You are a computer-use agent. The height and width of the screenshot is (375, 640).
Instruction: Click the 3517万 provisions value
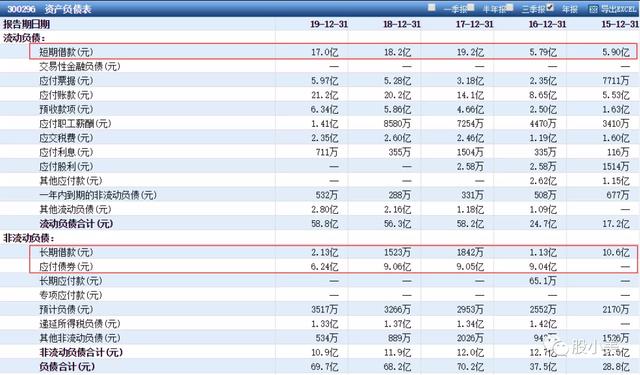[325, 309]
